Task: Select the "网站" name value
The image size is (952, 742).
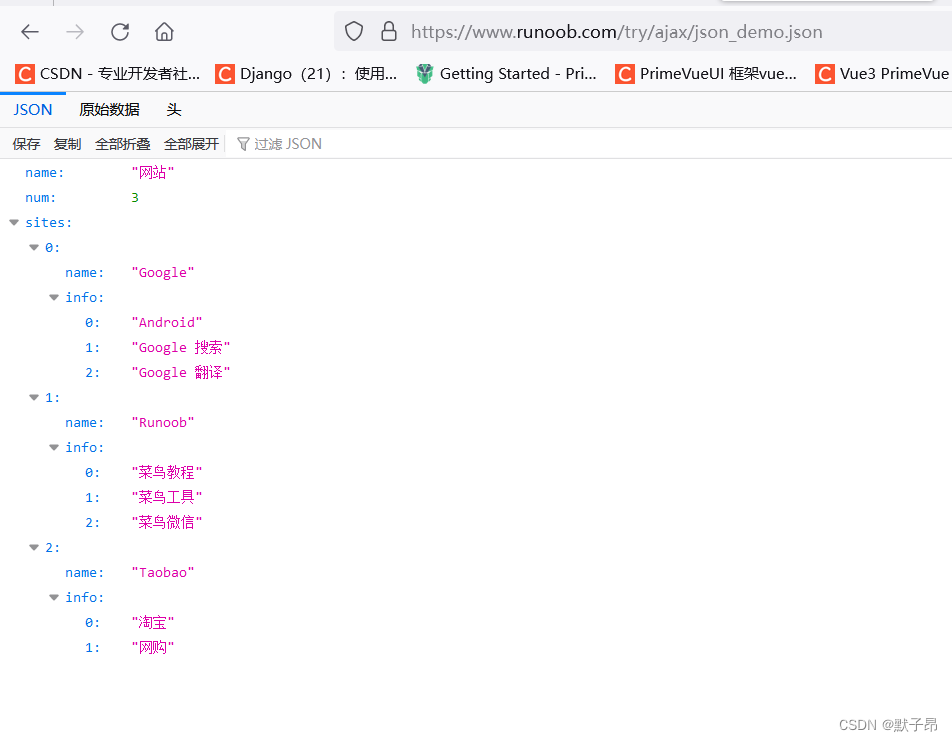Action: pos(153,172)
